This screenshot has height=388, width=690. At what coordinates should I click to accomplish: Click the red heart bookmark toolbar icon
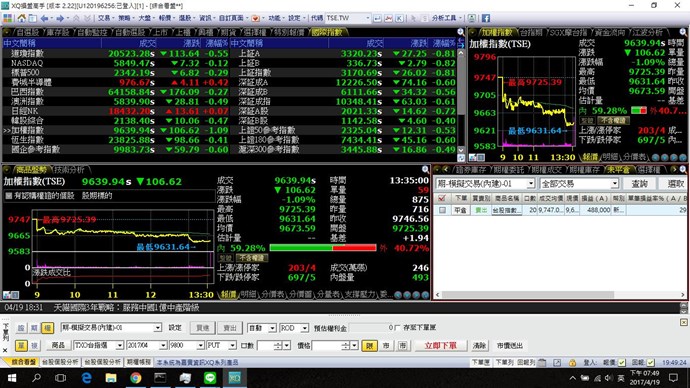pyautogui.click(x=255, y=18)
